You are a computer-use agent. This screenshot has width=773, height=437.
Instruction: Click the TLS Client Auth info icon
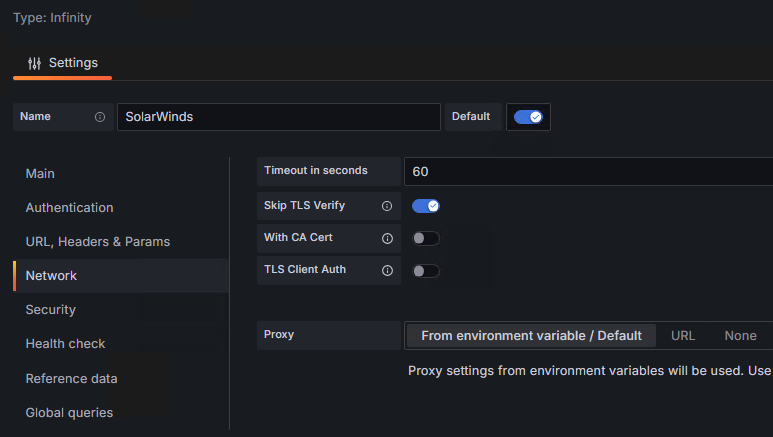[x=387, y=270]
